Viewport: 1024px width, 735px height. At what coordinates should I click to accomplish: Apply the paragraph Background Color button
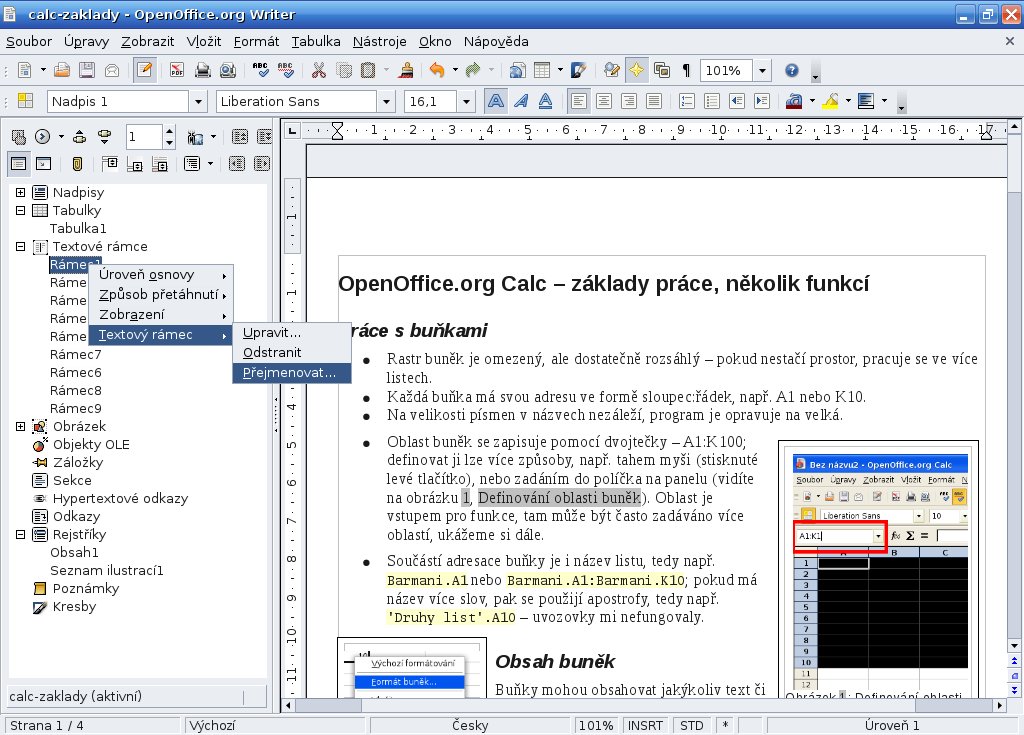point(866,101)
